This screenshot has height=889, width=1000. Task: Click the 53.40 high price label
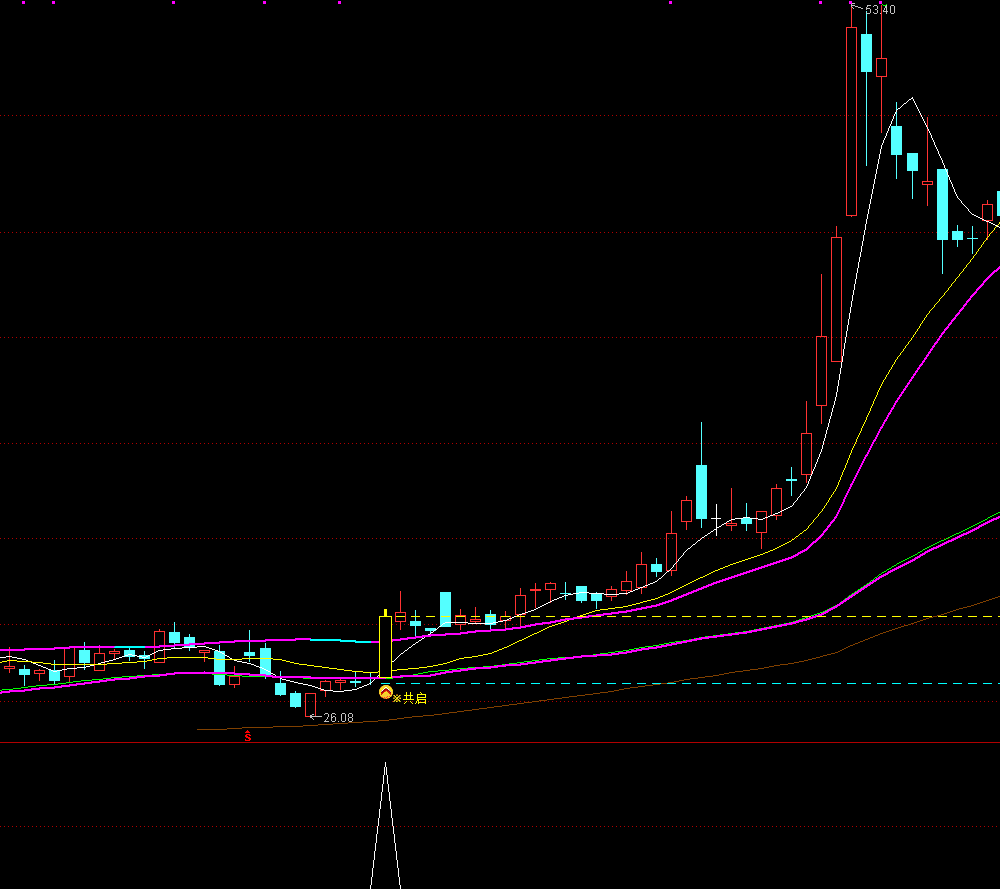click(879, 10)
